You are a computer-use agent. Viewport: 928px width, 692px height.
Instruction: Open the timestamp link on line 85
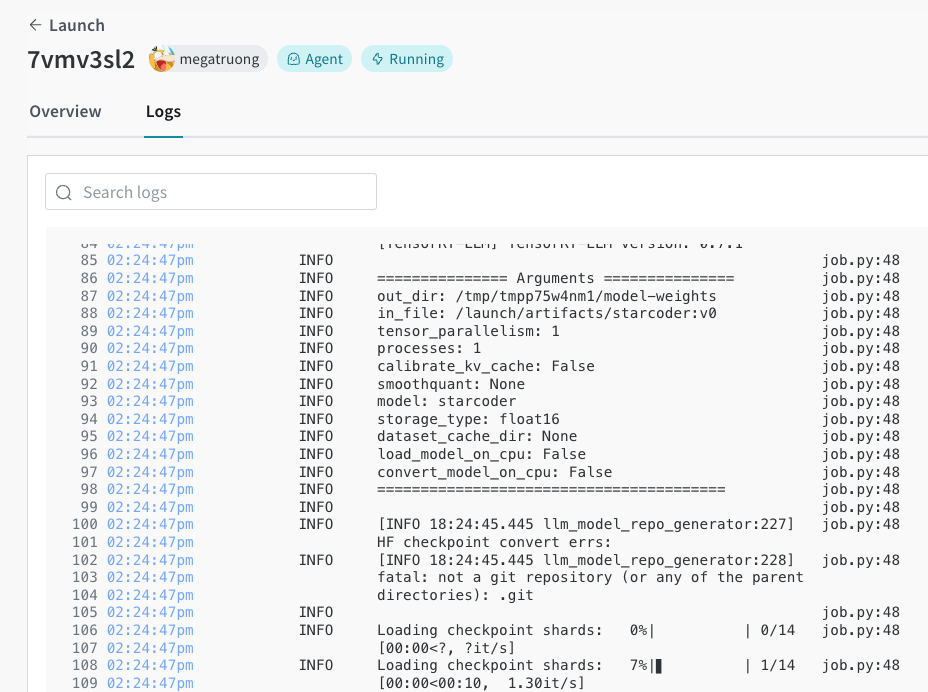click(x=150, y=261)
